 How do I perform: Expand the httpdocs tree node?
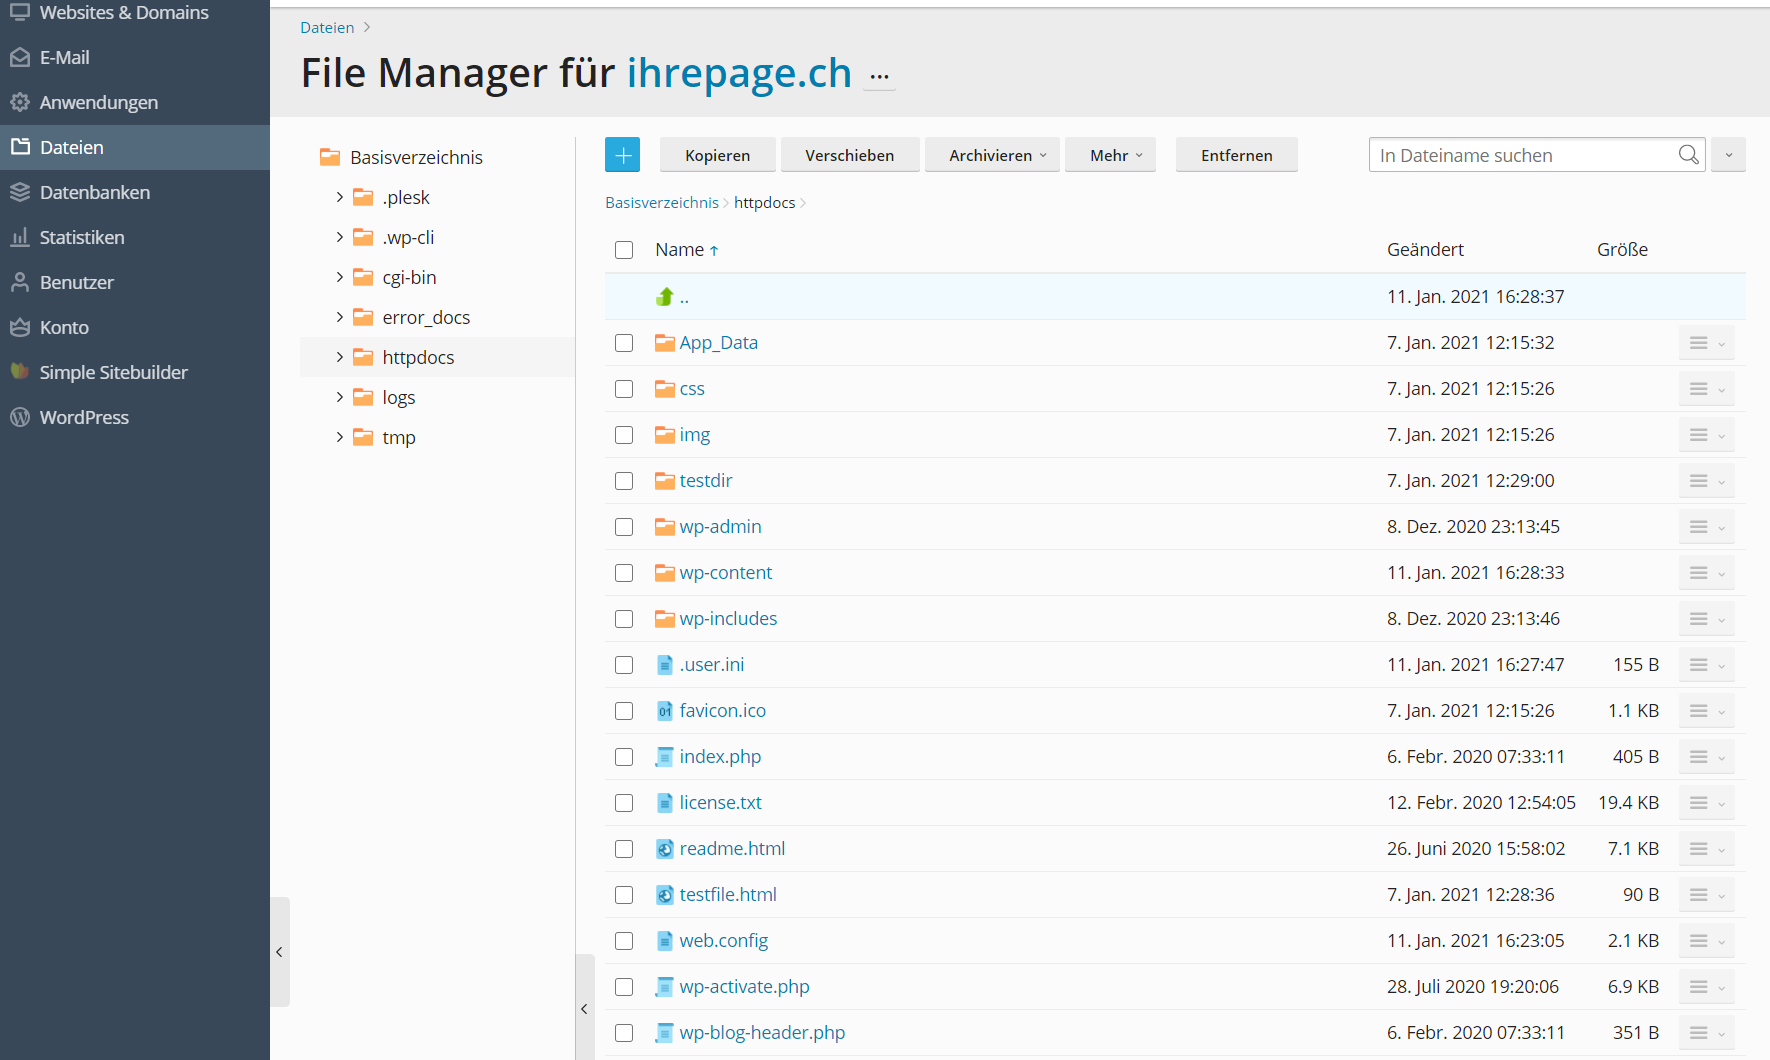click(340, 356)
